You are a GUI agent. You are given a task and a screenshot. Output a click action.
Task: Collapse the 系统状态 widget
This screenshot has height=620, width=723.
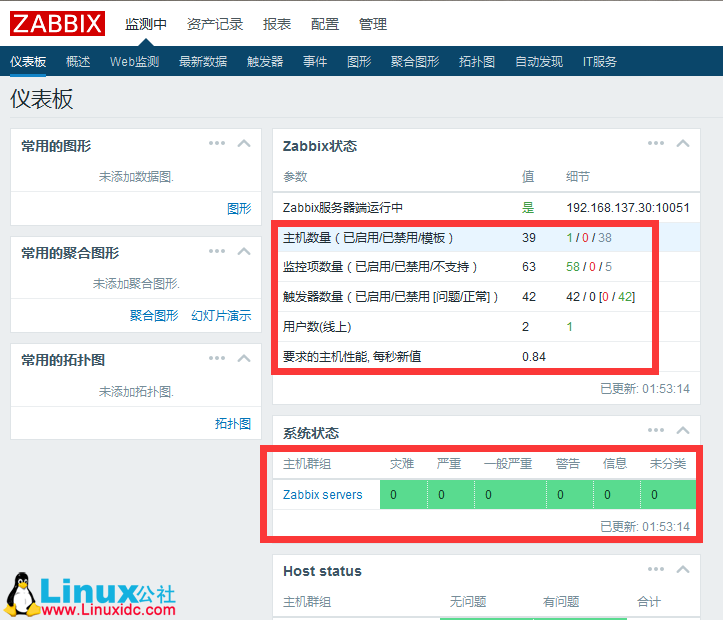683,430
